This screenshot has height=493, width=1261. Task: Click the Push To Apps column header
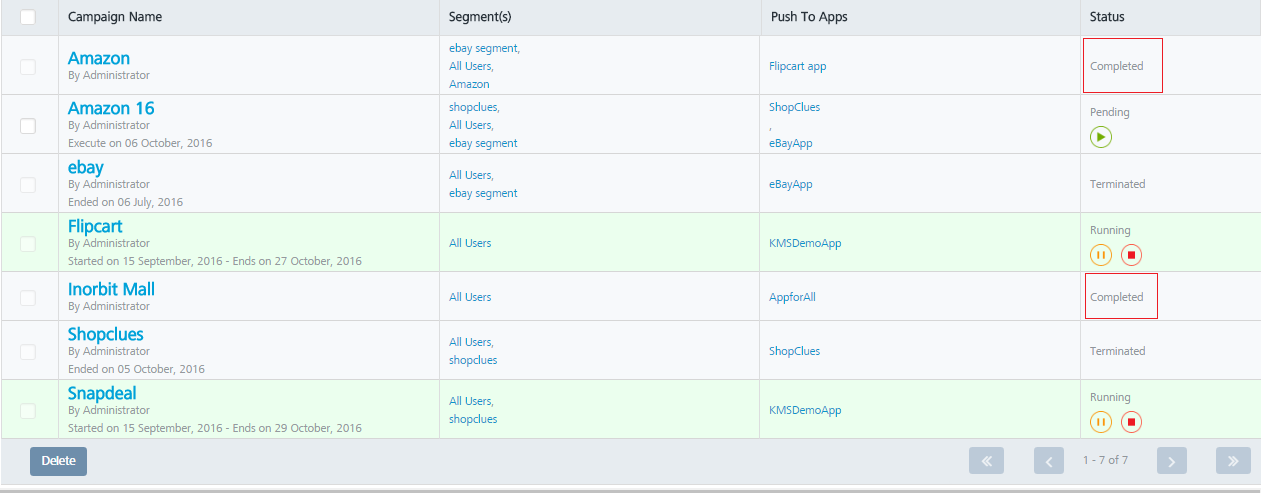click(809, 17)
